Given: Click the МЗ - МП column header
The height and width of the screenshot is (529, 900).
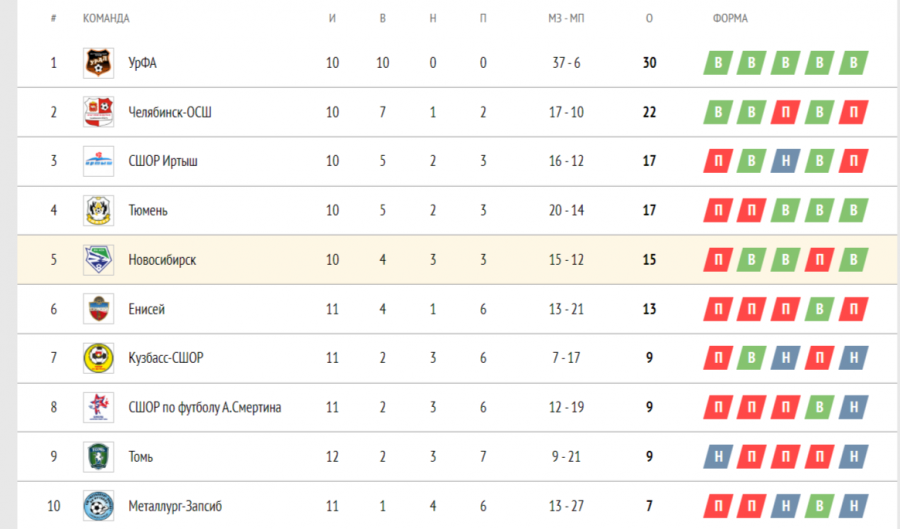Looking at the screenshot, I should point(566,19).
